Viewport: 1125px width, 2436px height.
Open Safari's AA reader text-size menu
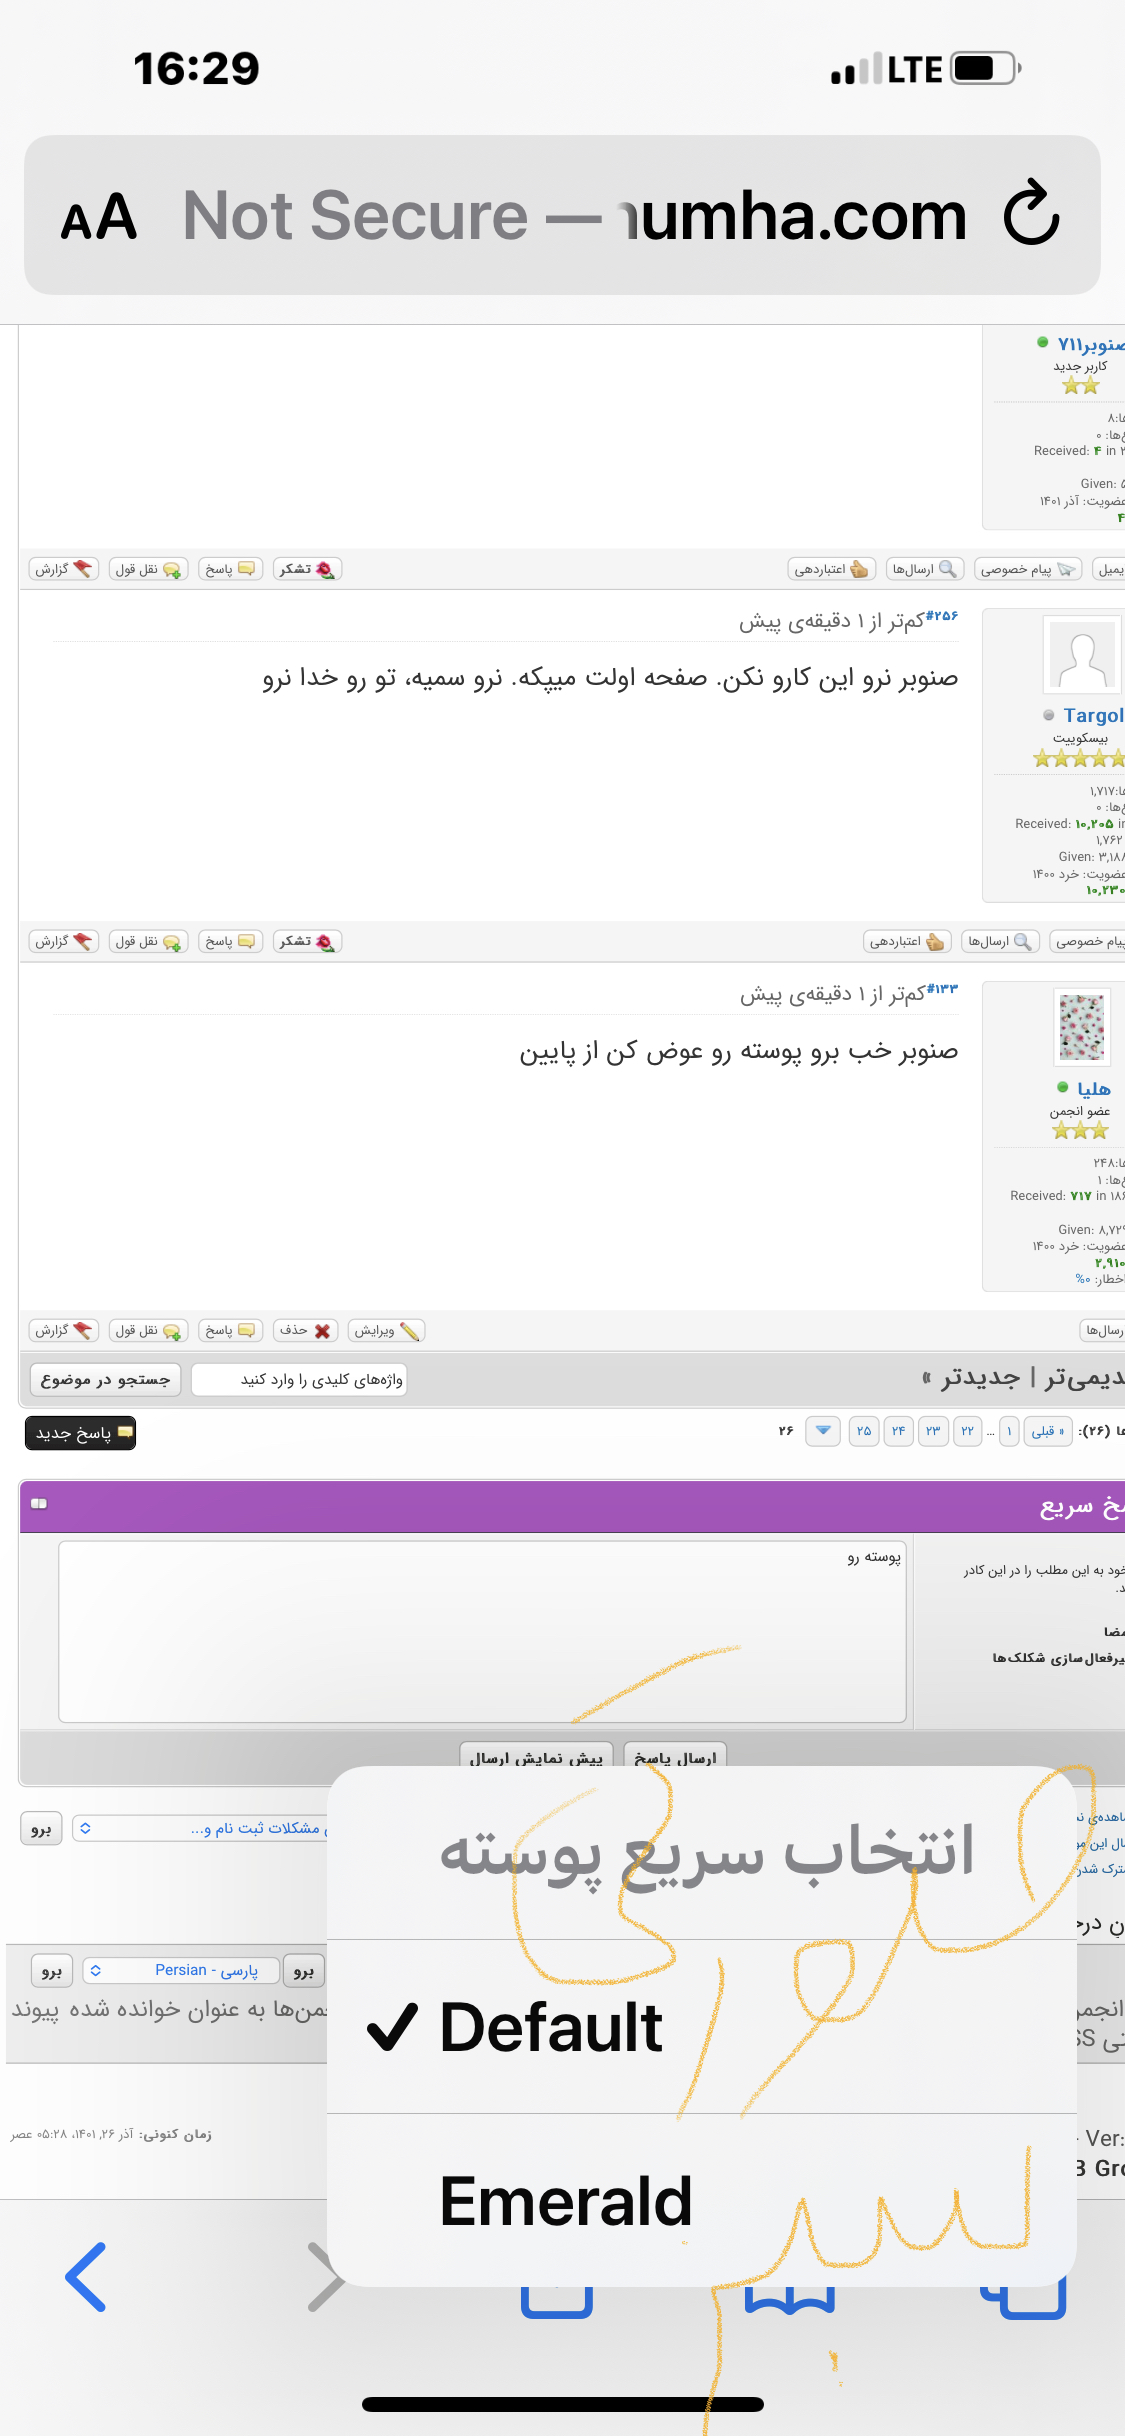point(98,216)
